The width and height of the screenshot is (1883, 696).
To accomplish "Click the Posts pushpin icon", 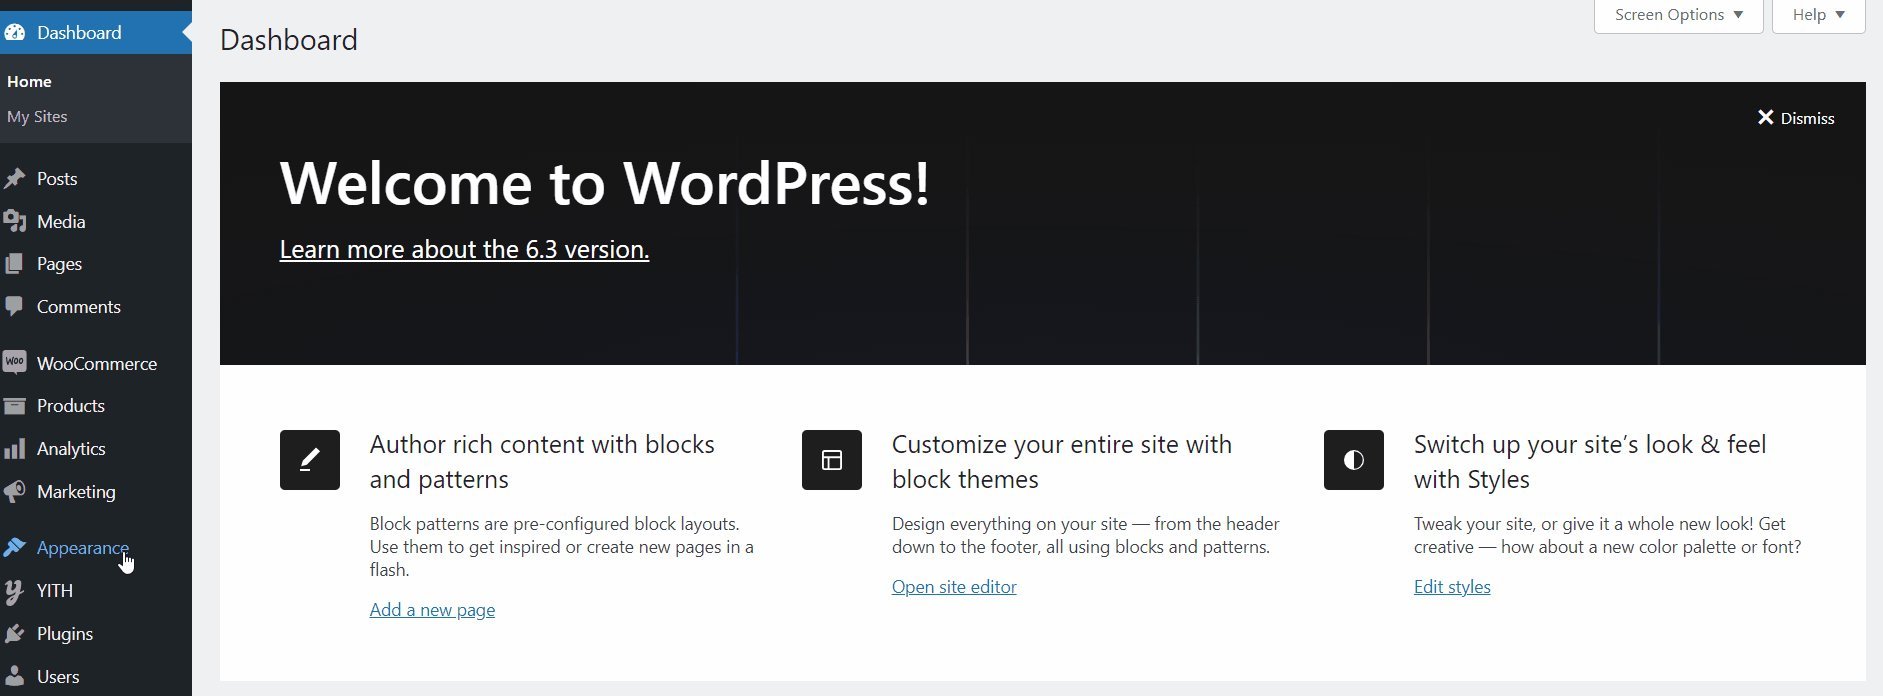I will click(x=14, y=179).
